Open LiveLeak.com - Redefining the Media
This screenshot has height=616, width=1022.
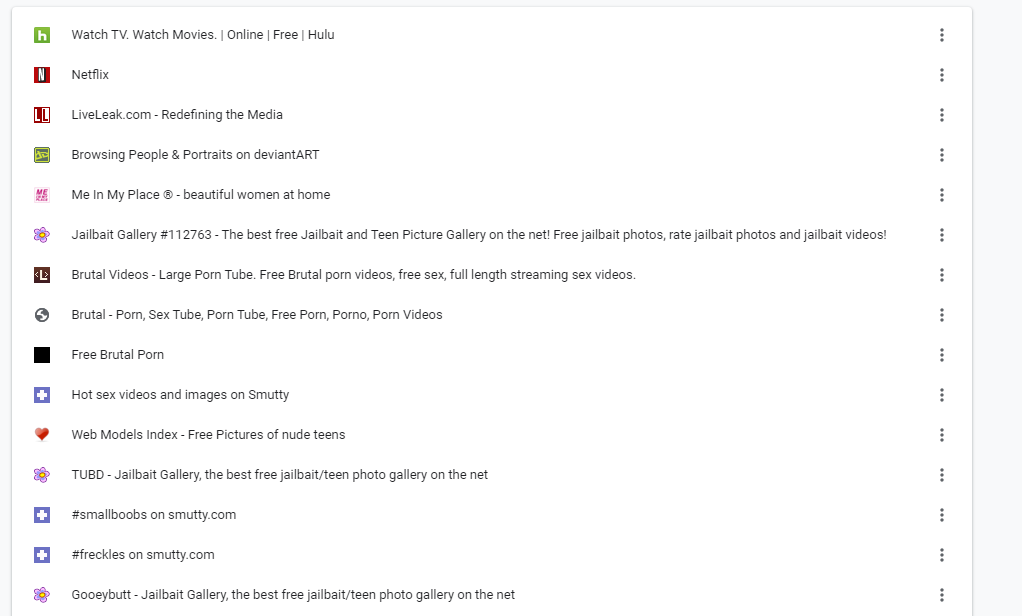(177, 115)
